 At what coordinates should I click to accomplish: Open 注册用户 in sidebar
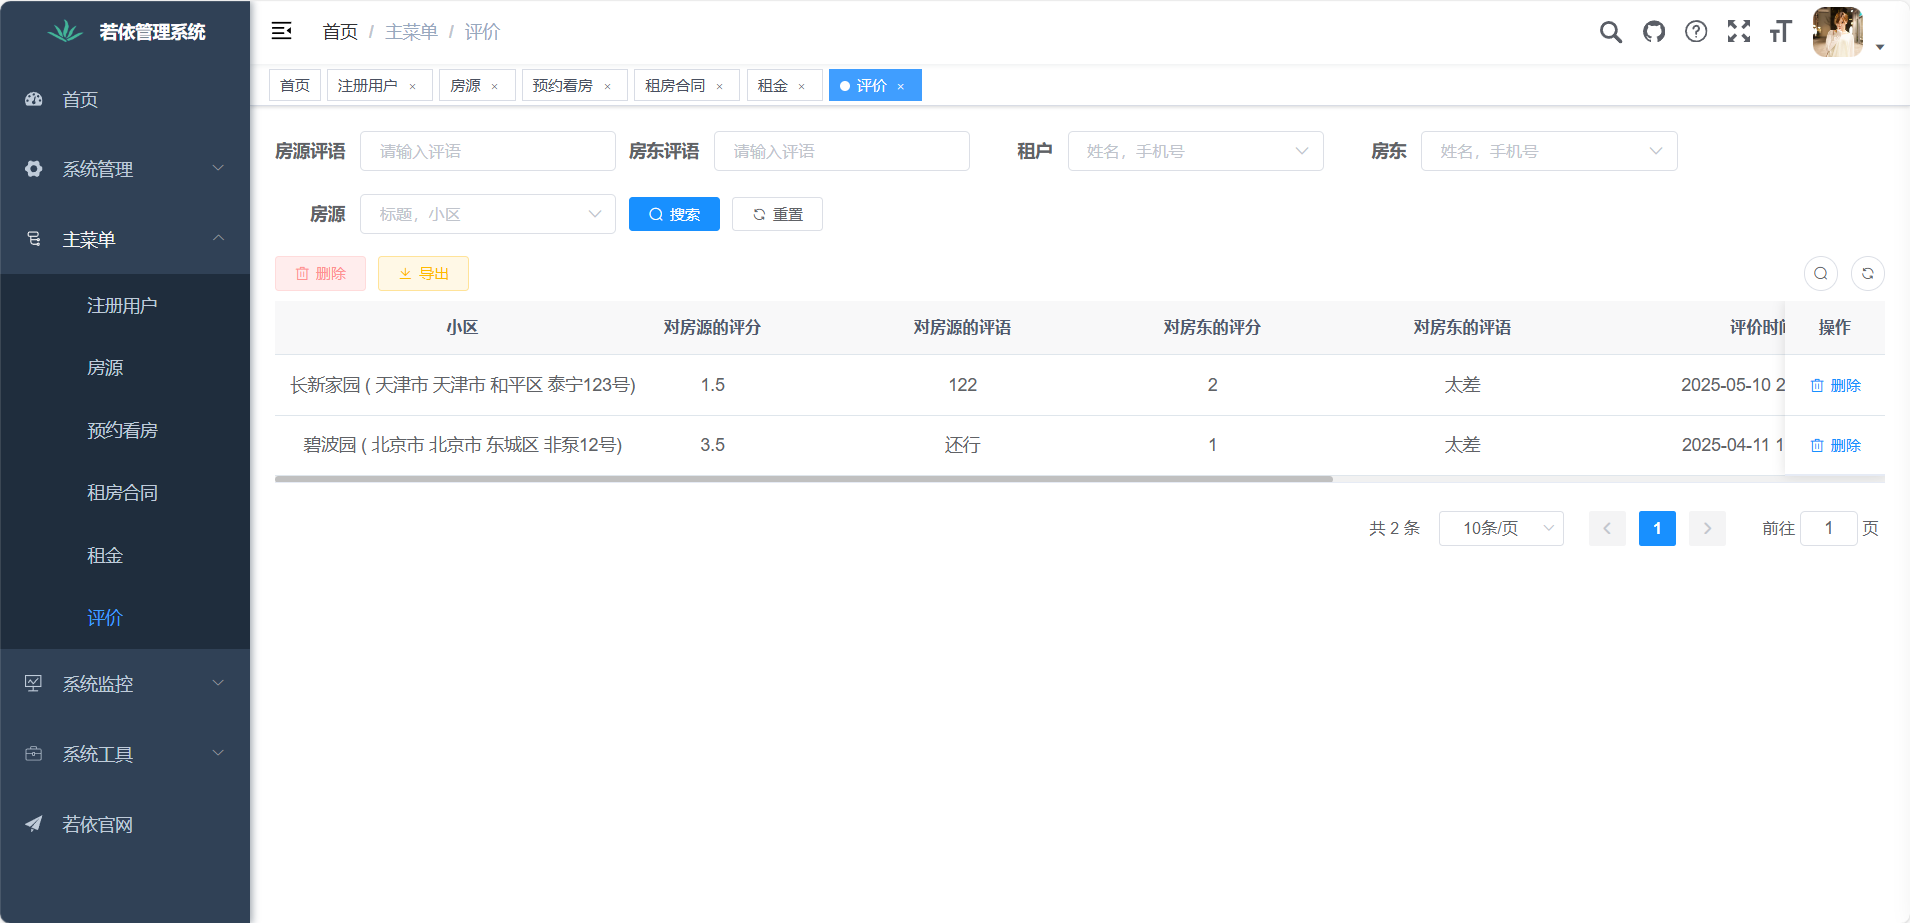[x=125, y=305]
